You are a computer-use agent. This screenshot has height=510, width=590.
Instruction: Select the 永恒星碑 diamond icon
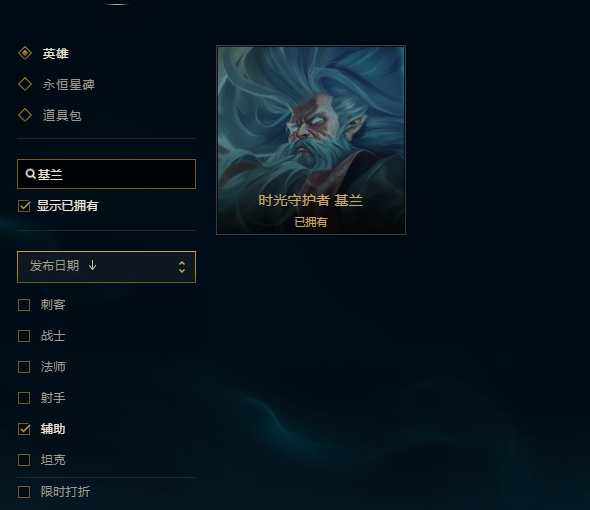[25, 84]
